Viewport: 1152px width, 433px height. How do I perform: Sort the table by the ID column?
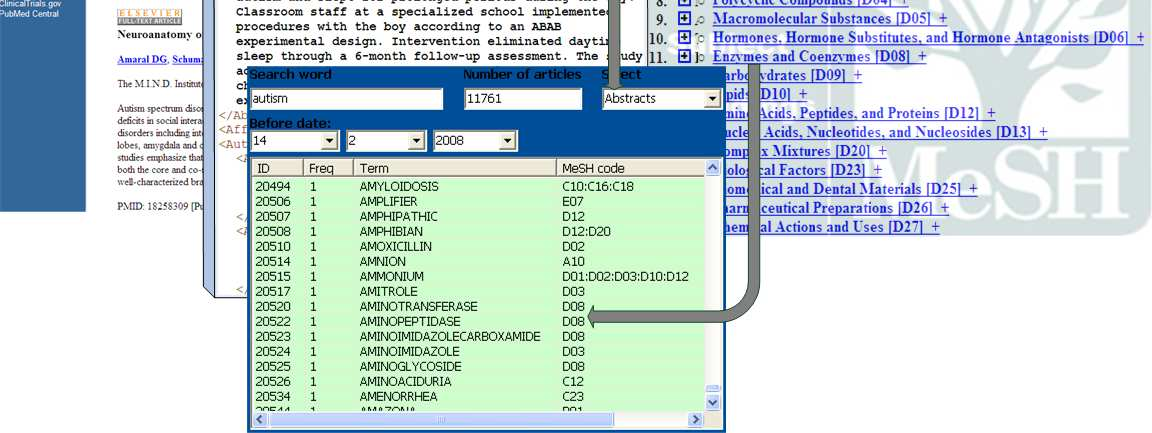click(x=277, y=168)
